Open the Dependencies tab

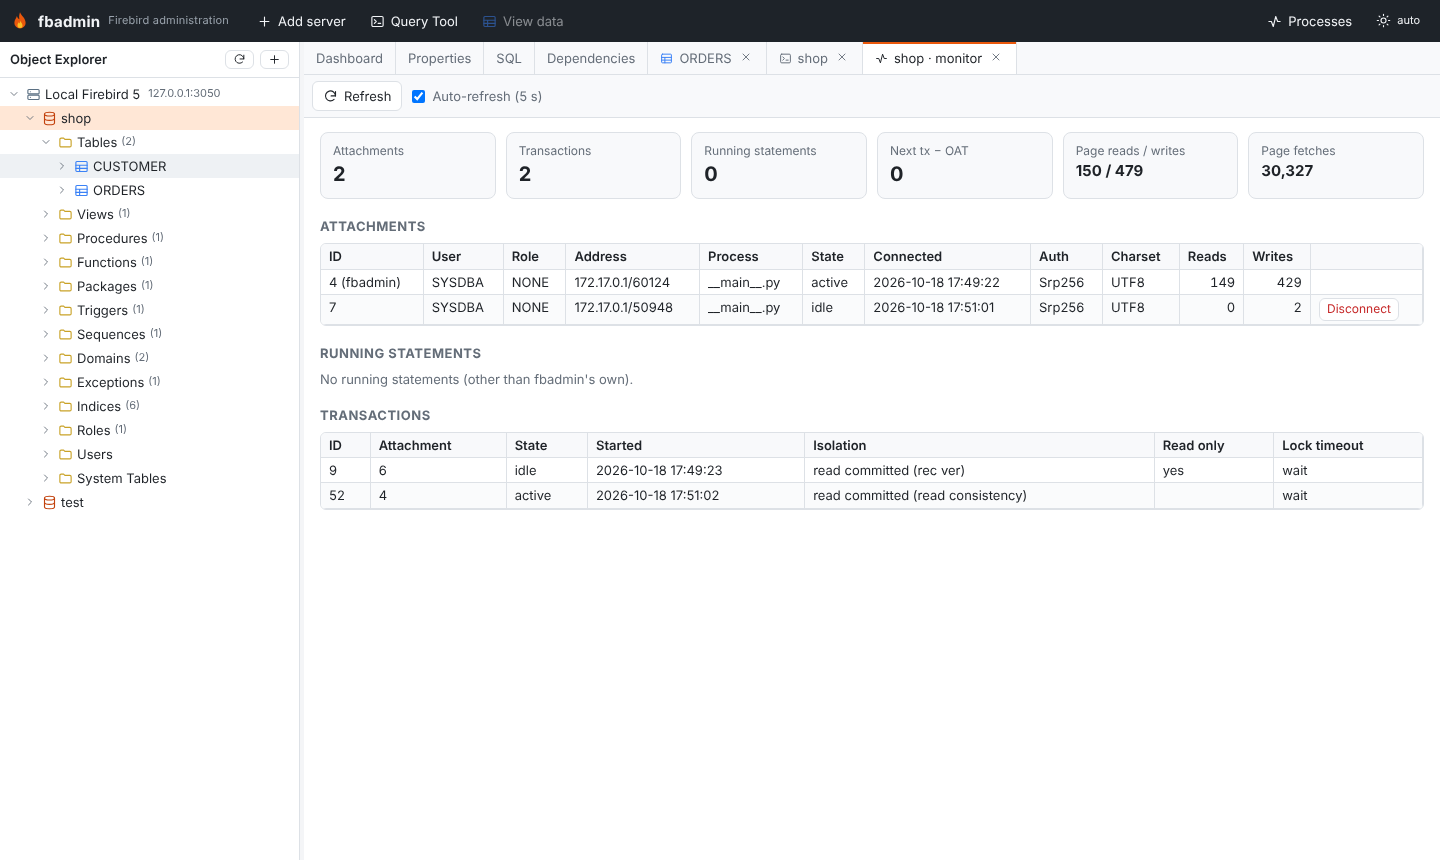pyautogui.click(x=591, y=58)
